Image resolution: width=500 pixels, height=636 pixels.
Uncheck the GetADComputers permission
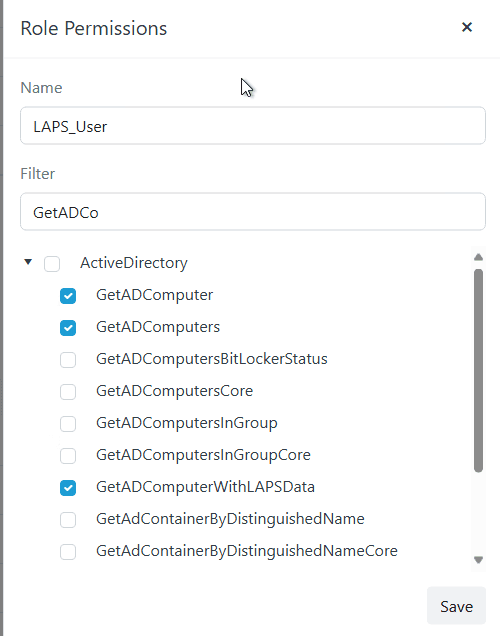coord(68,328)
